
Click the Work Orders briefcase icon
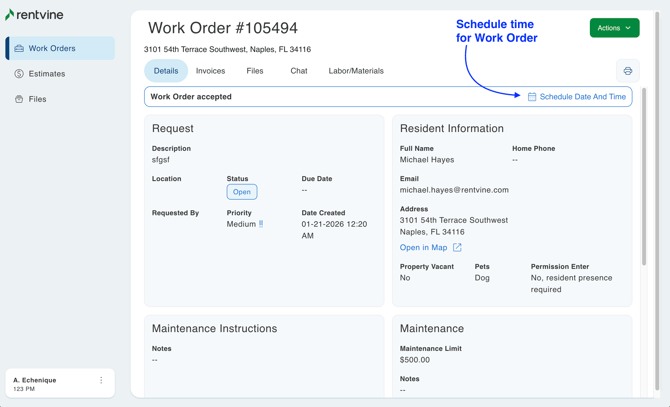tap(19, 48)
